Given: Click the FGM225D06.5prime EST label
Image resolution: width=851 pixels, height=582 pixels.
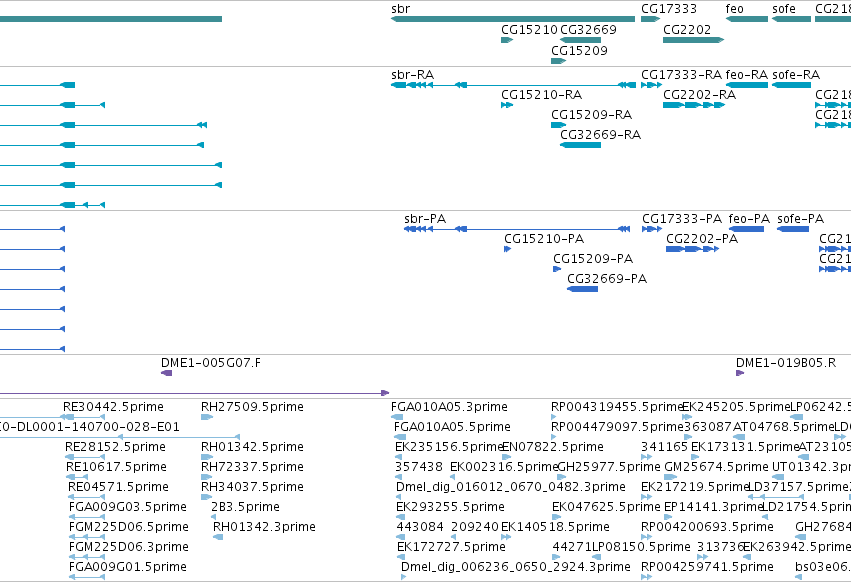Looking at the screenshot, I should click(x=129, y=528).
